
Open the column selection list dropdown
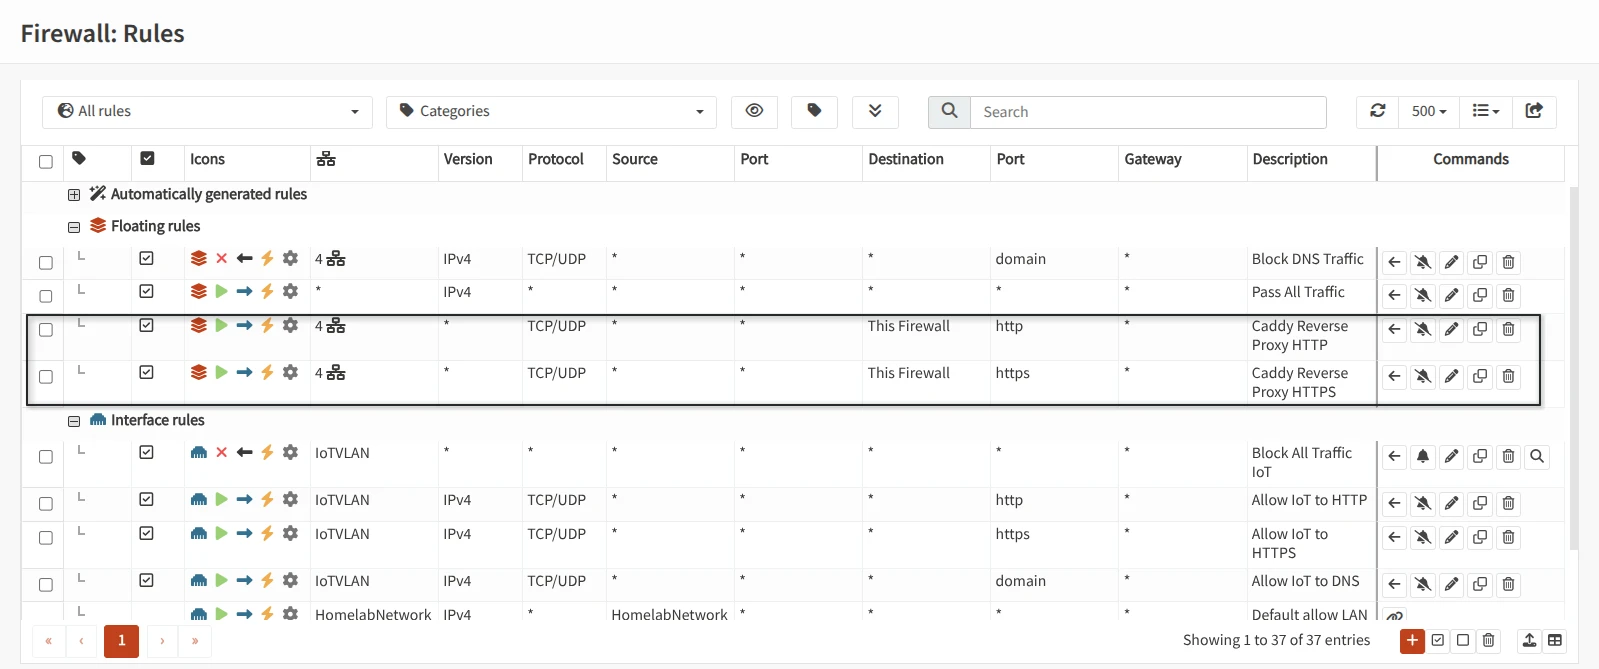click(1486, 111)
